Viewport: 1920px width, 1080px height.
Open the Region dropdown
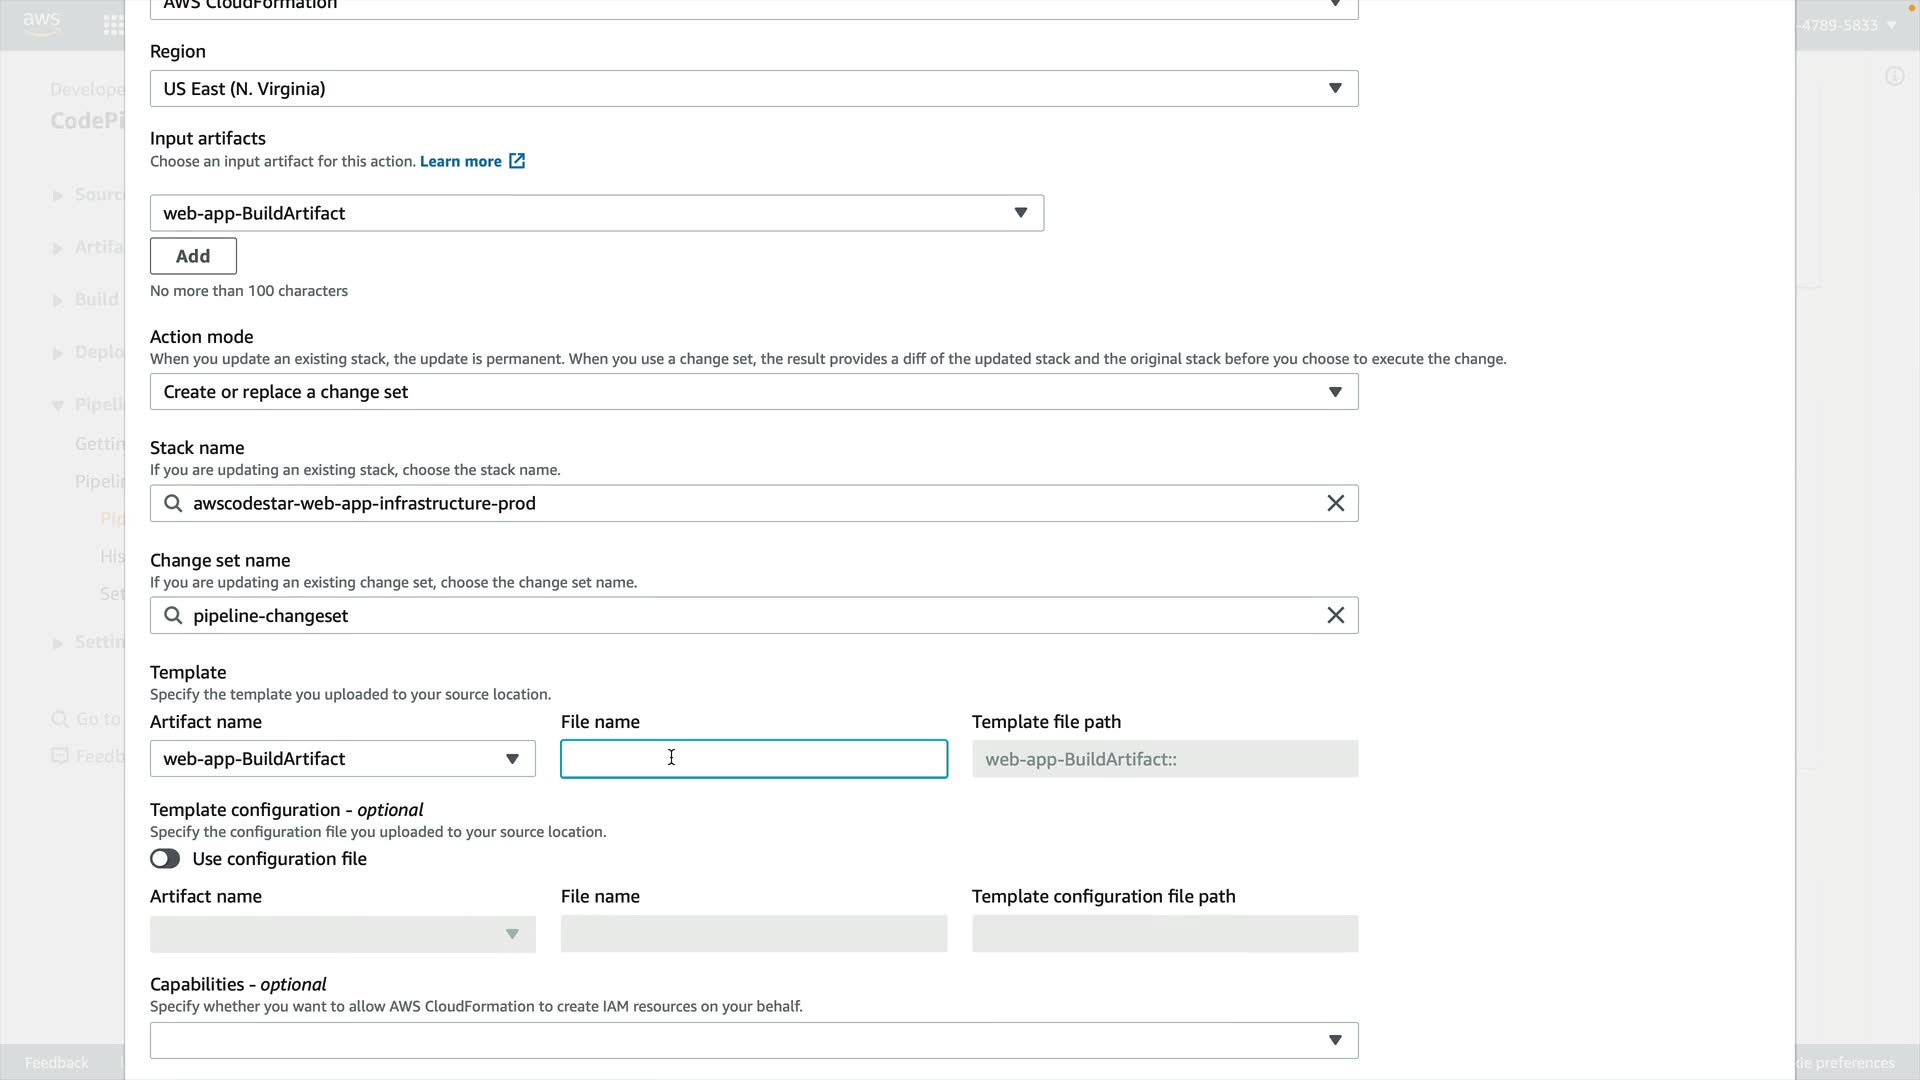753,89
